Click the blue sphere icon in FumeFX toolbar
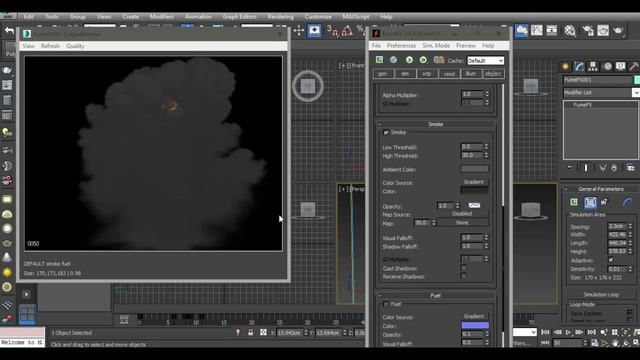Viewport: 640px width, 360px height. click(393, 60)
